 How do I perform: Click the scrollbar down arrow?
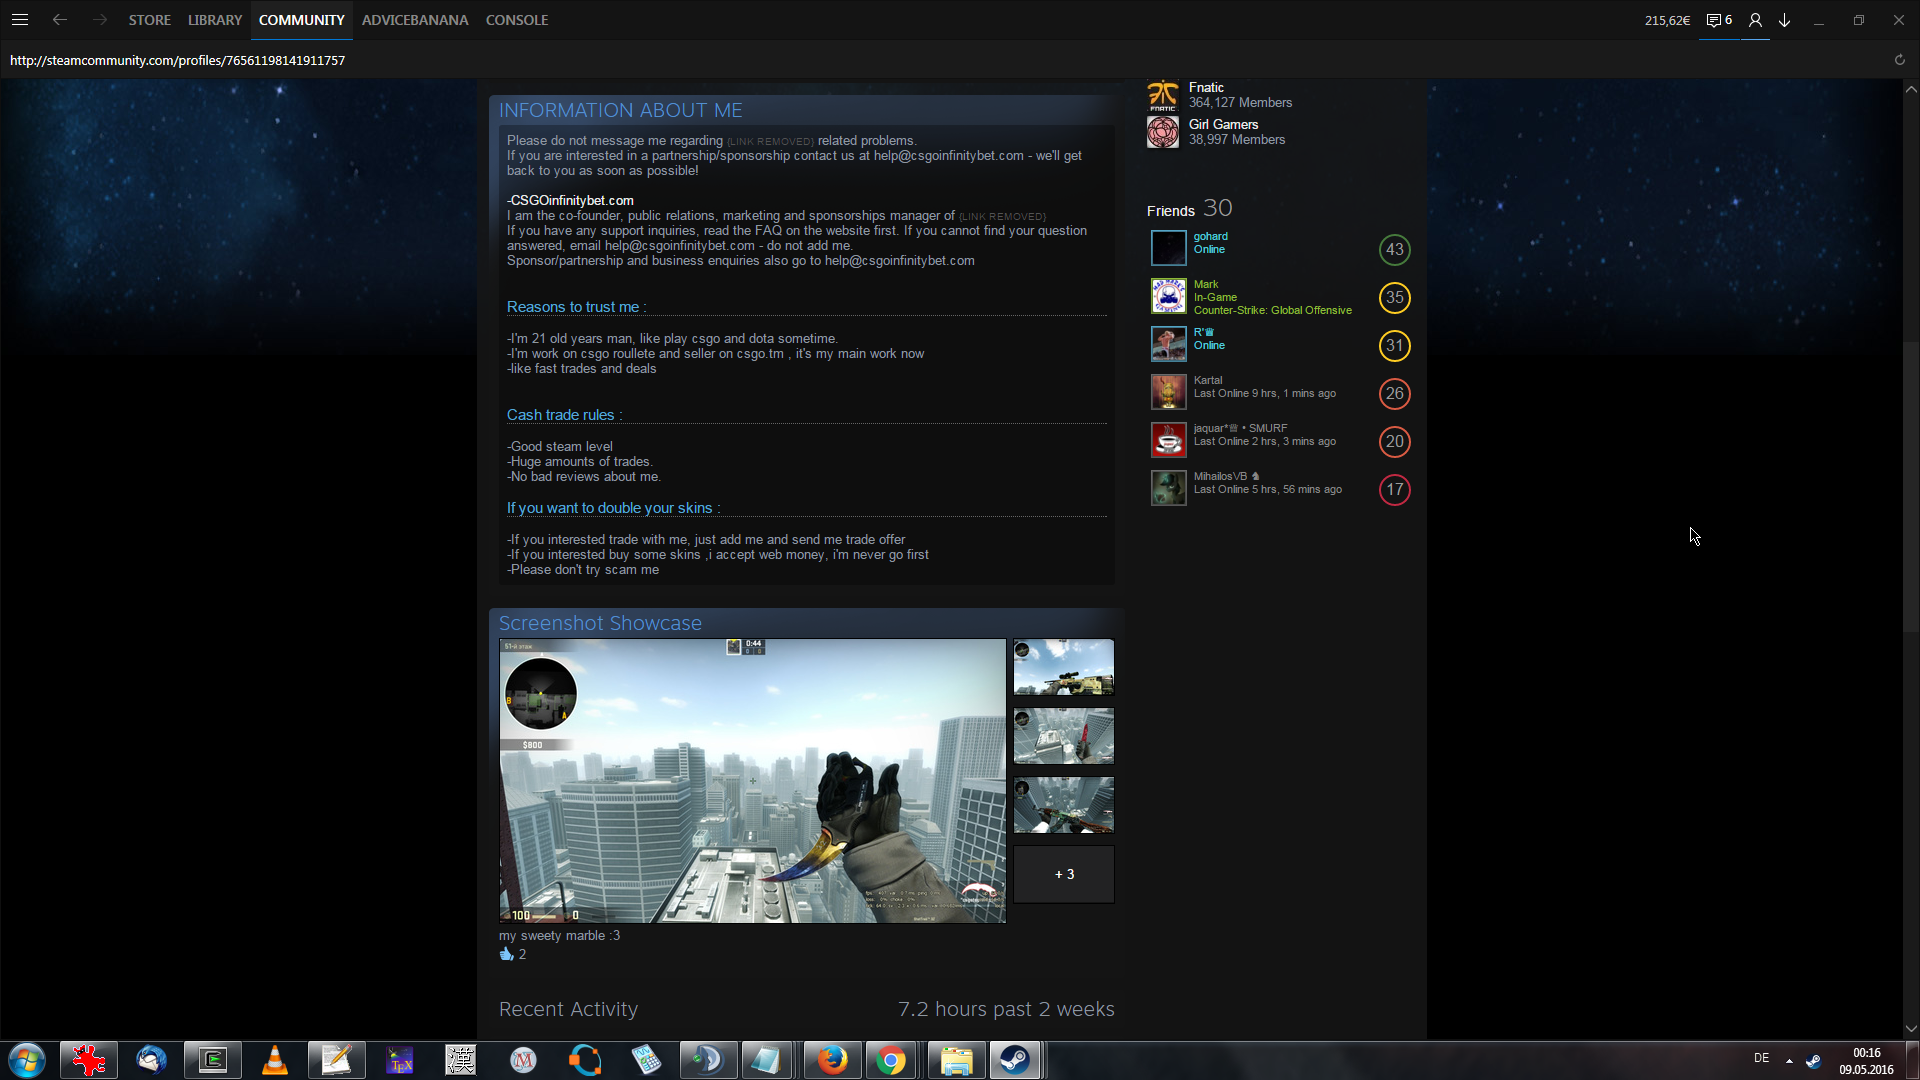click(1911, 1028)
